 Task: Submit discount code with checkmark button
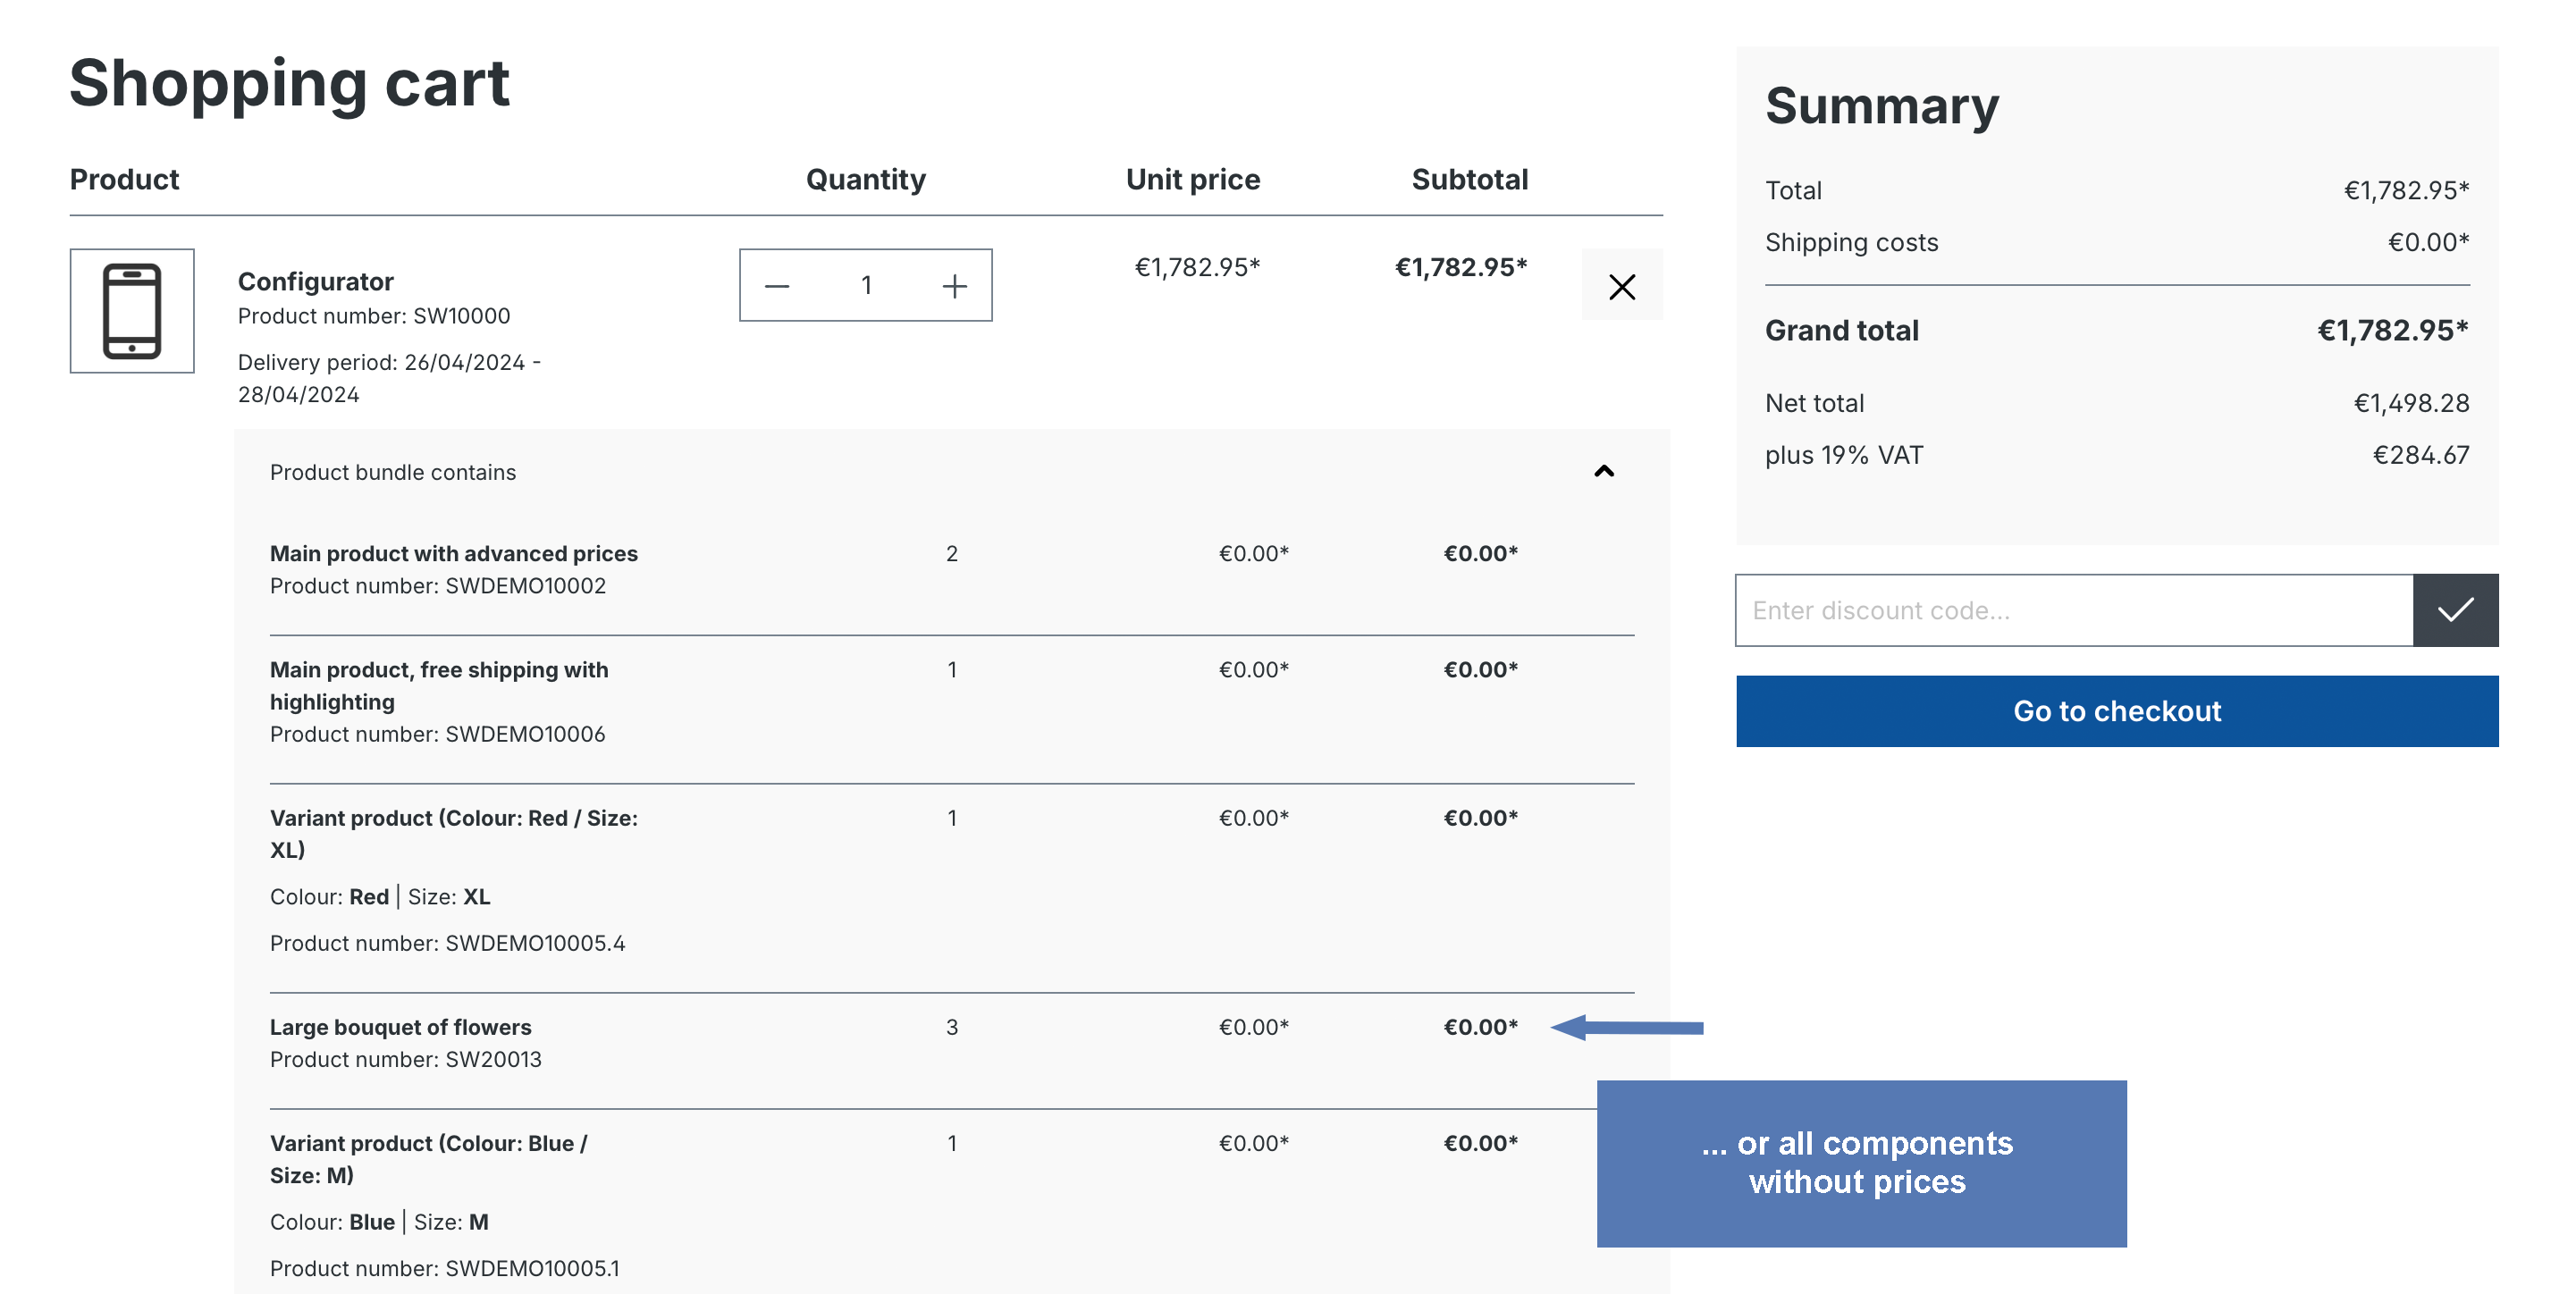tap(2455, 610)
